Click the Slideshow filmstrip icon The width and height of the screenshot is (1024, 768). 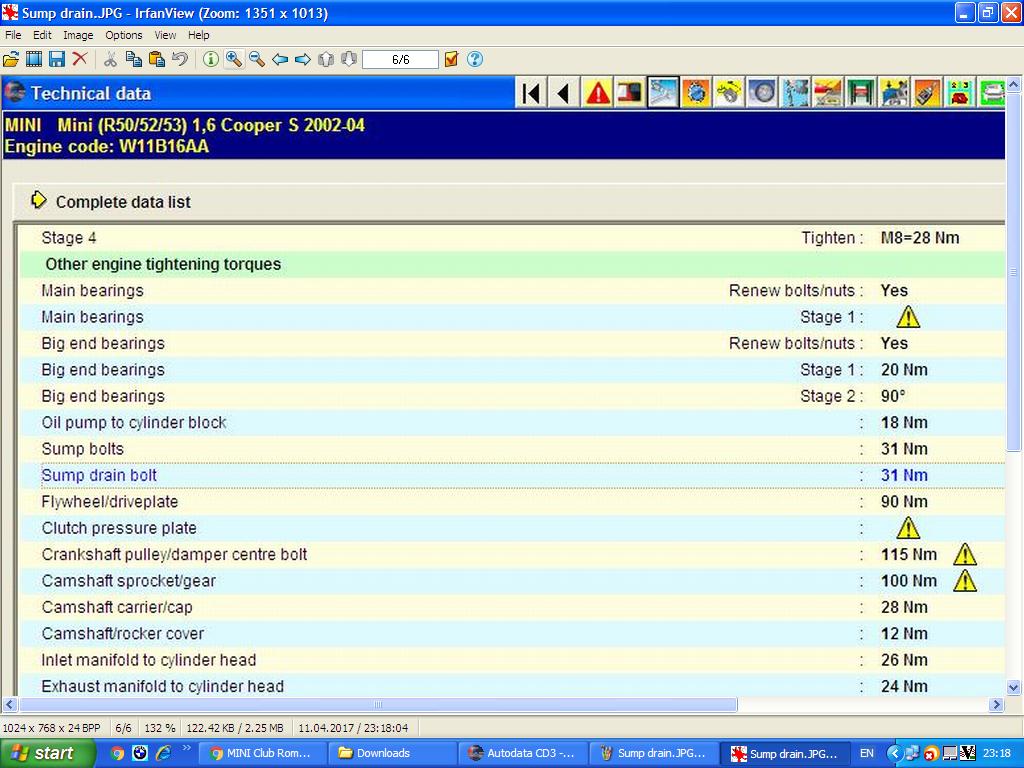34,59
